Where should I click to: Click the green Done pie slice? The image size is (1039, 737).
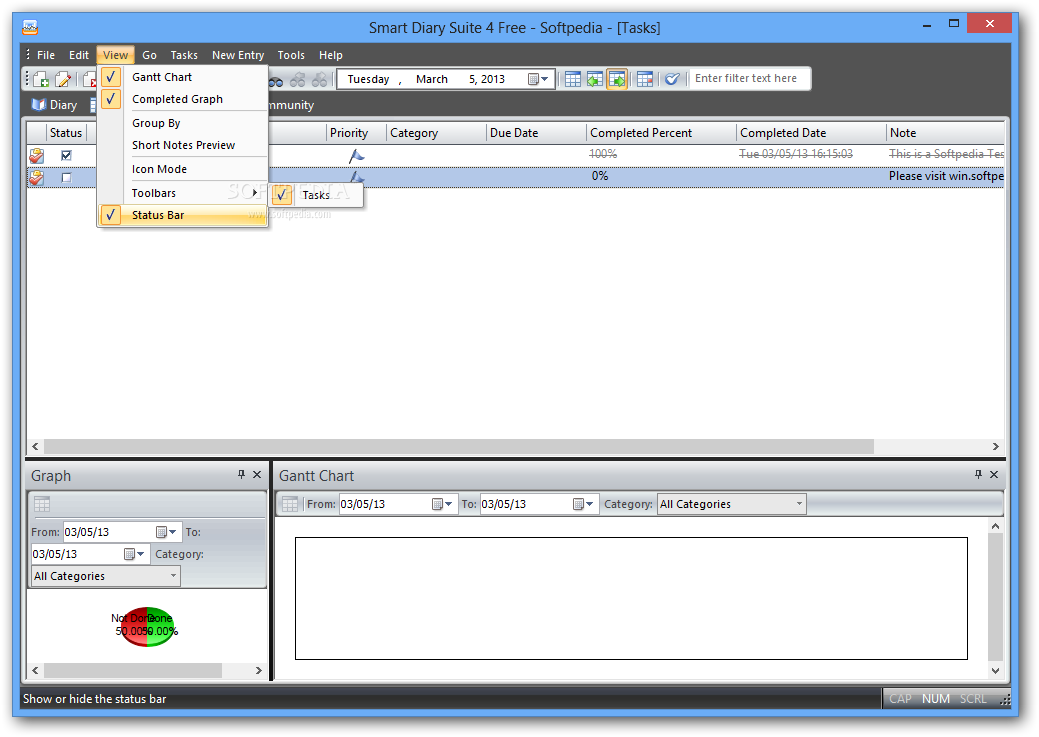[x=160, y=627]
